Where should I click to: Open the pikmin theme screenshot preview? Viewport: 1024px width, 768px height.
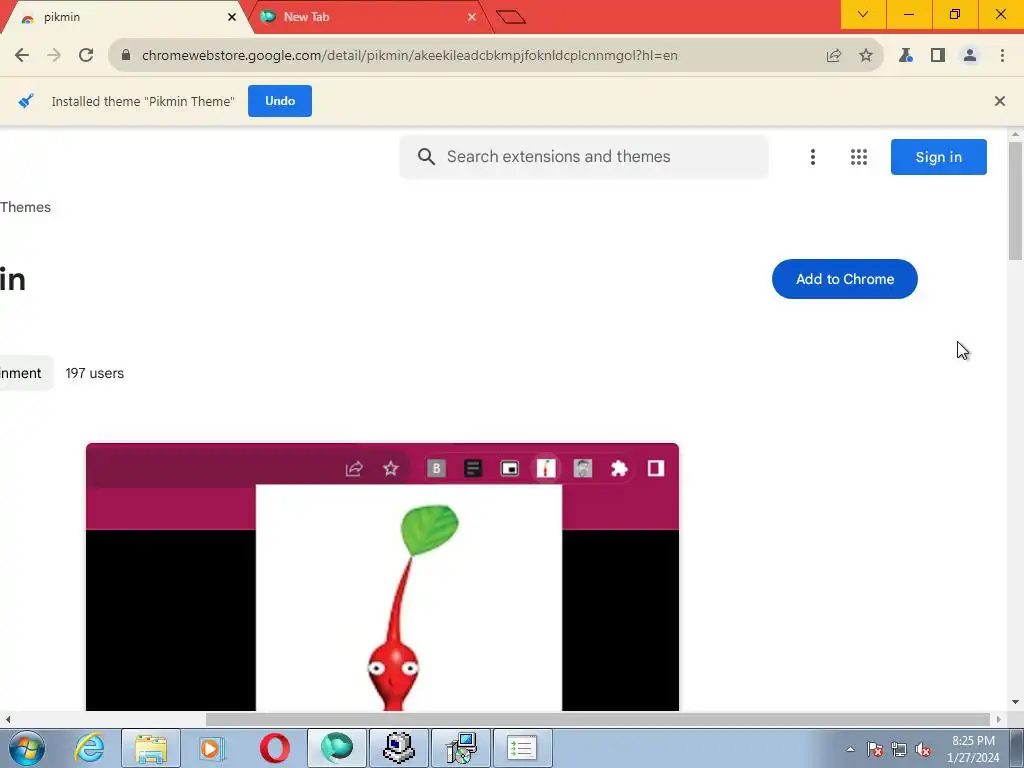(x=382, y=577)
